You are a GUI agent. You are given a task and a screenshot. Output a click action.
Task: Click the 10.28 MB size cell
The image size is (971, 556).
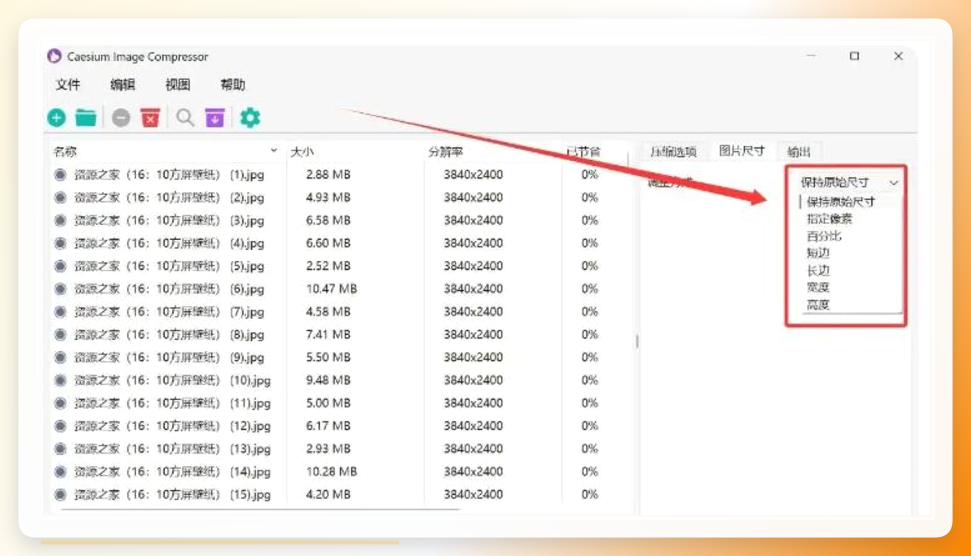tap(331, 472)
